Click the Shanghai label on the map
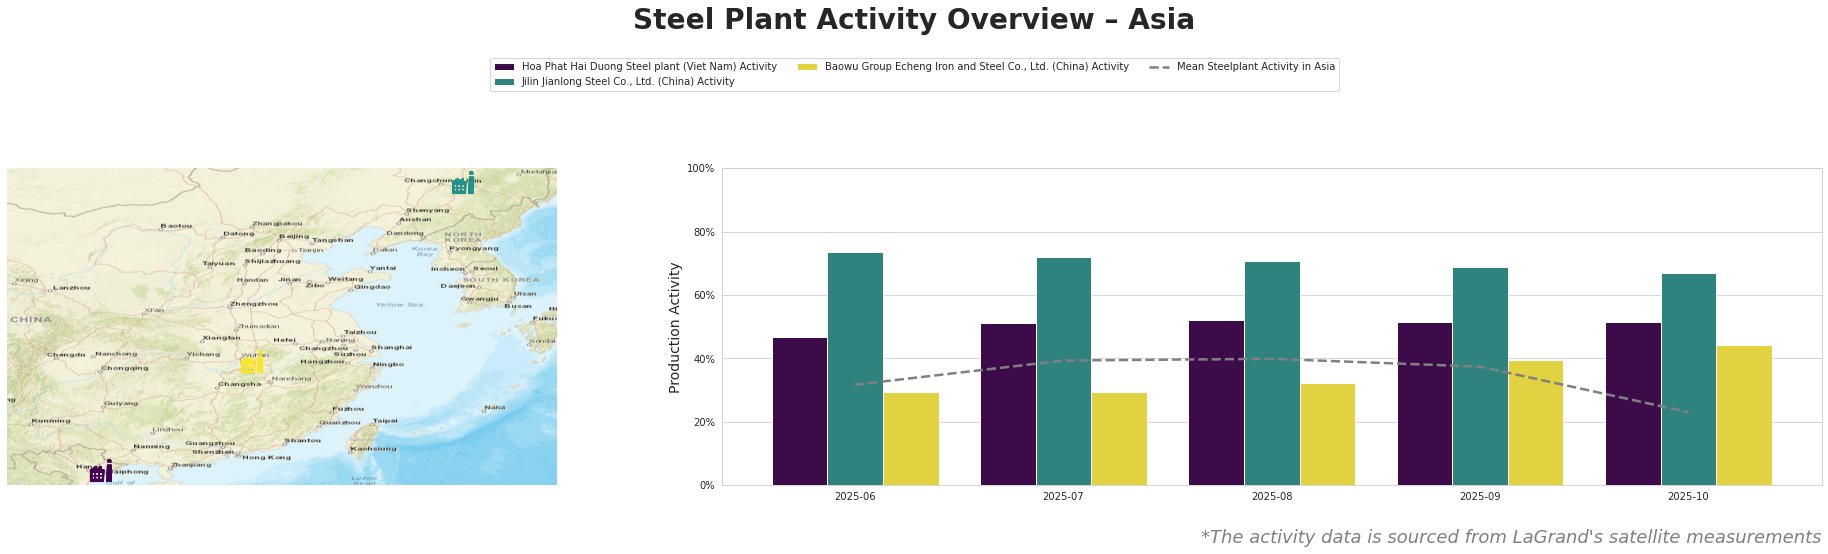1828x554 pixels. (x=391, y=347)
